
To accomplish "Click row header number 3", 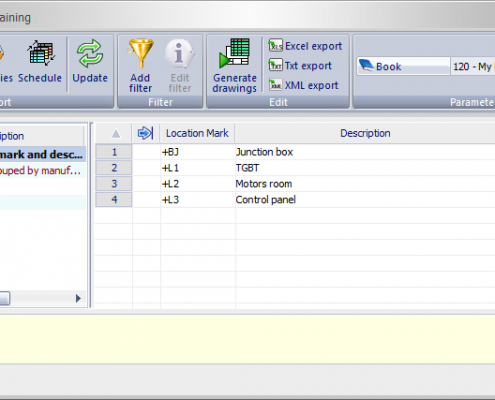I will [114, 184].
